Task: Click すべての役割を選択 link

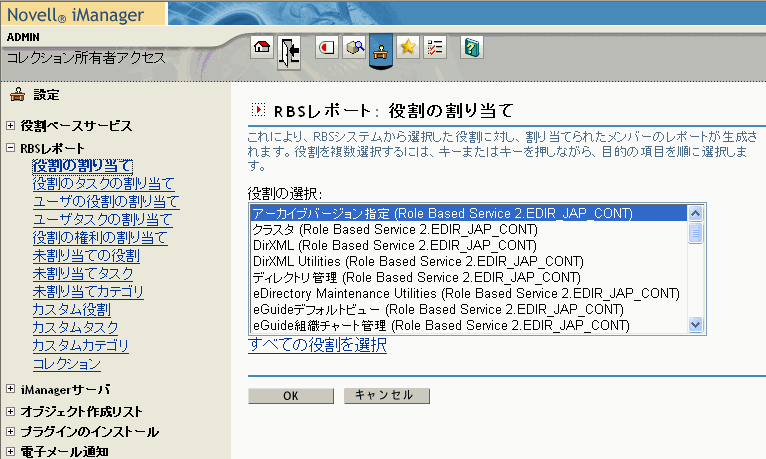Action: (318, 345)
